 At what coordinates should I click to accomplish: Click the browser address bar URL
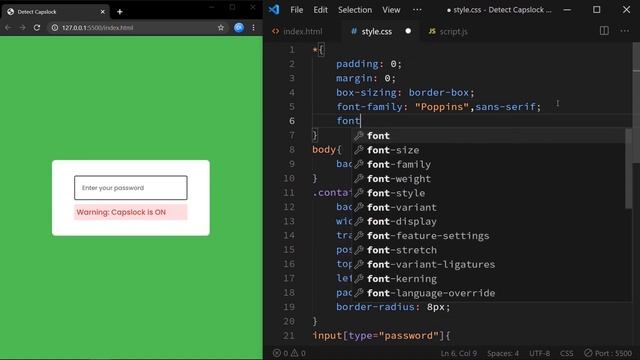click(x=98, y=27)
